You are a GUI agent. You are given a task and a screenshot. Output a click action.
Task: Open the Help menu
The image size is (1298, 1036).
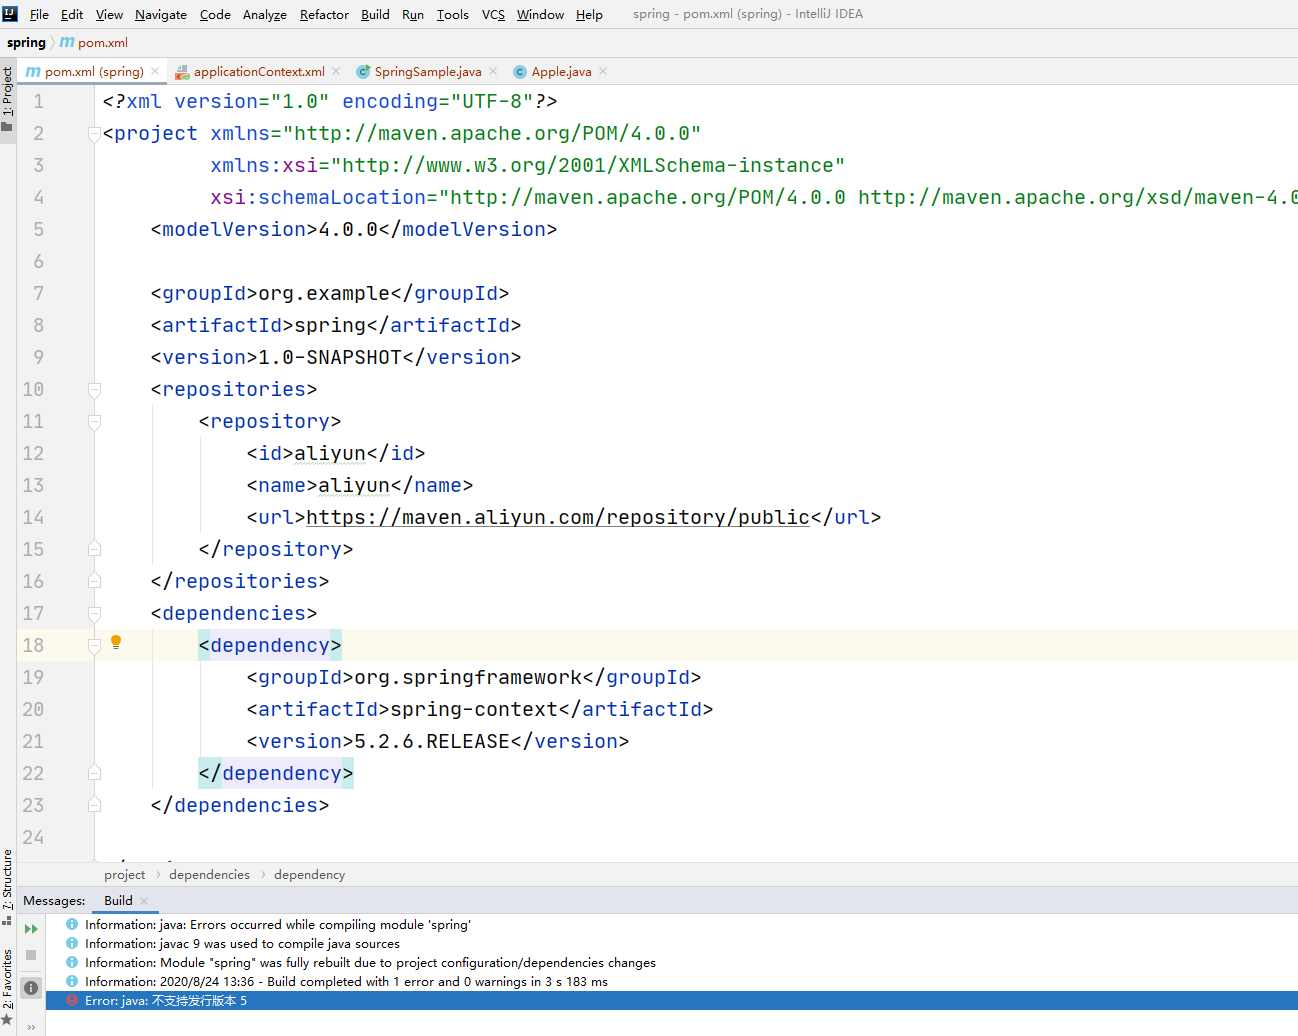[589, 14]
